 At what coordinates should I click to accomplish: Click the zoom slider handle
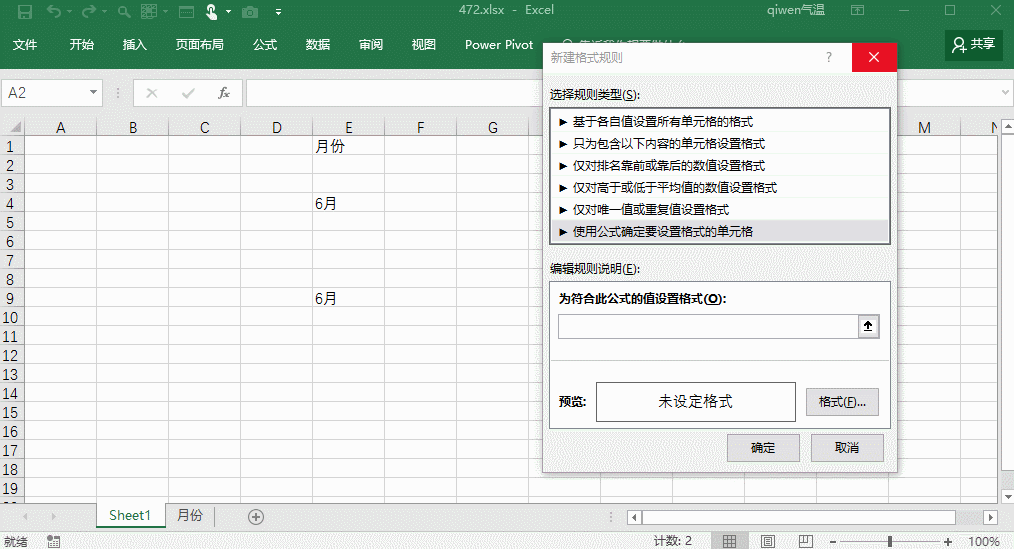pyautogui.click(x=890, y=541)
